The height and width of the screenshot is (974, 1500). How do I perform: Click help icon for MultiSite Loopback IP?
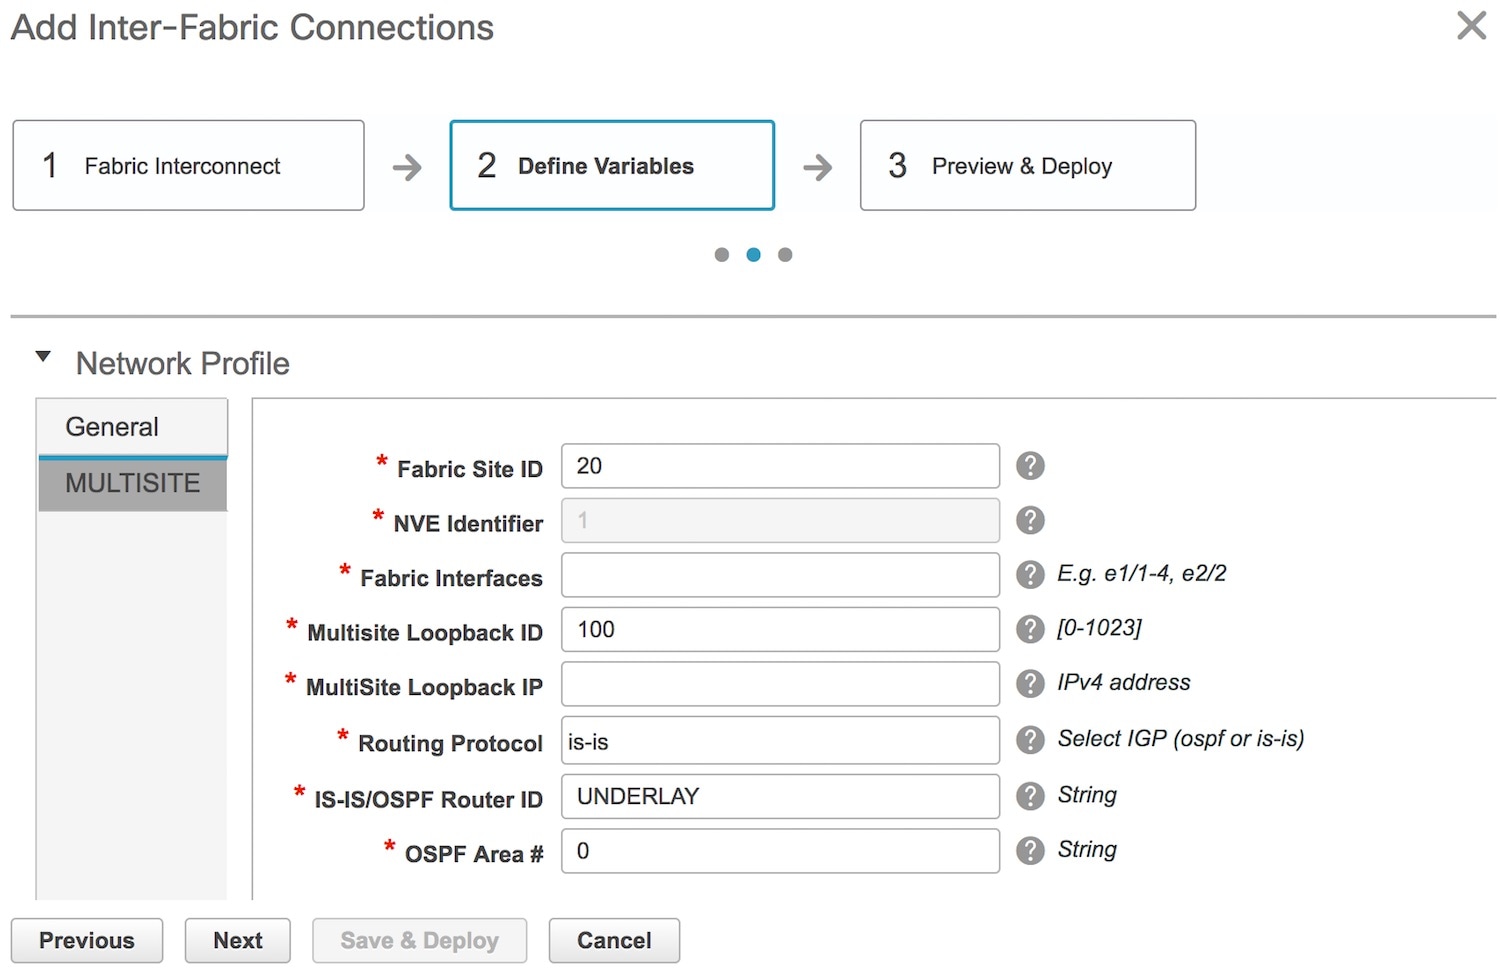pyautogui.click(x=1030, y=683)
